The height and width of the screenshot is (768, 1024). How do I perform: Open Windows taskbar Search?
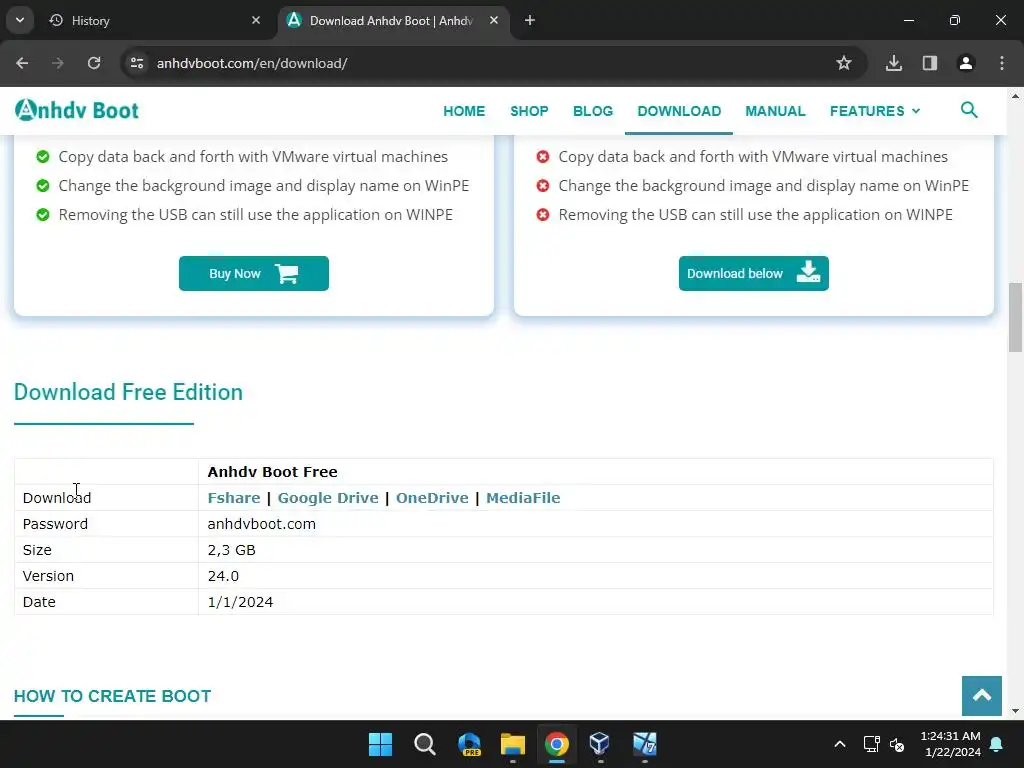tap(424, 744)
